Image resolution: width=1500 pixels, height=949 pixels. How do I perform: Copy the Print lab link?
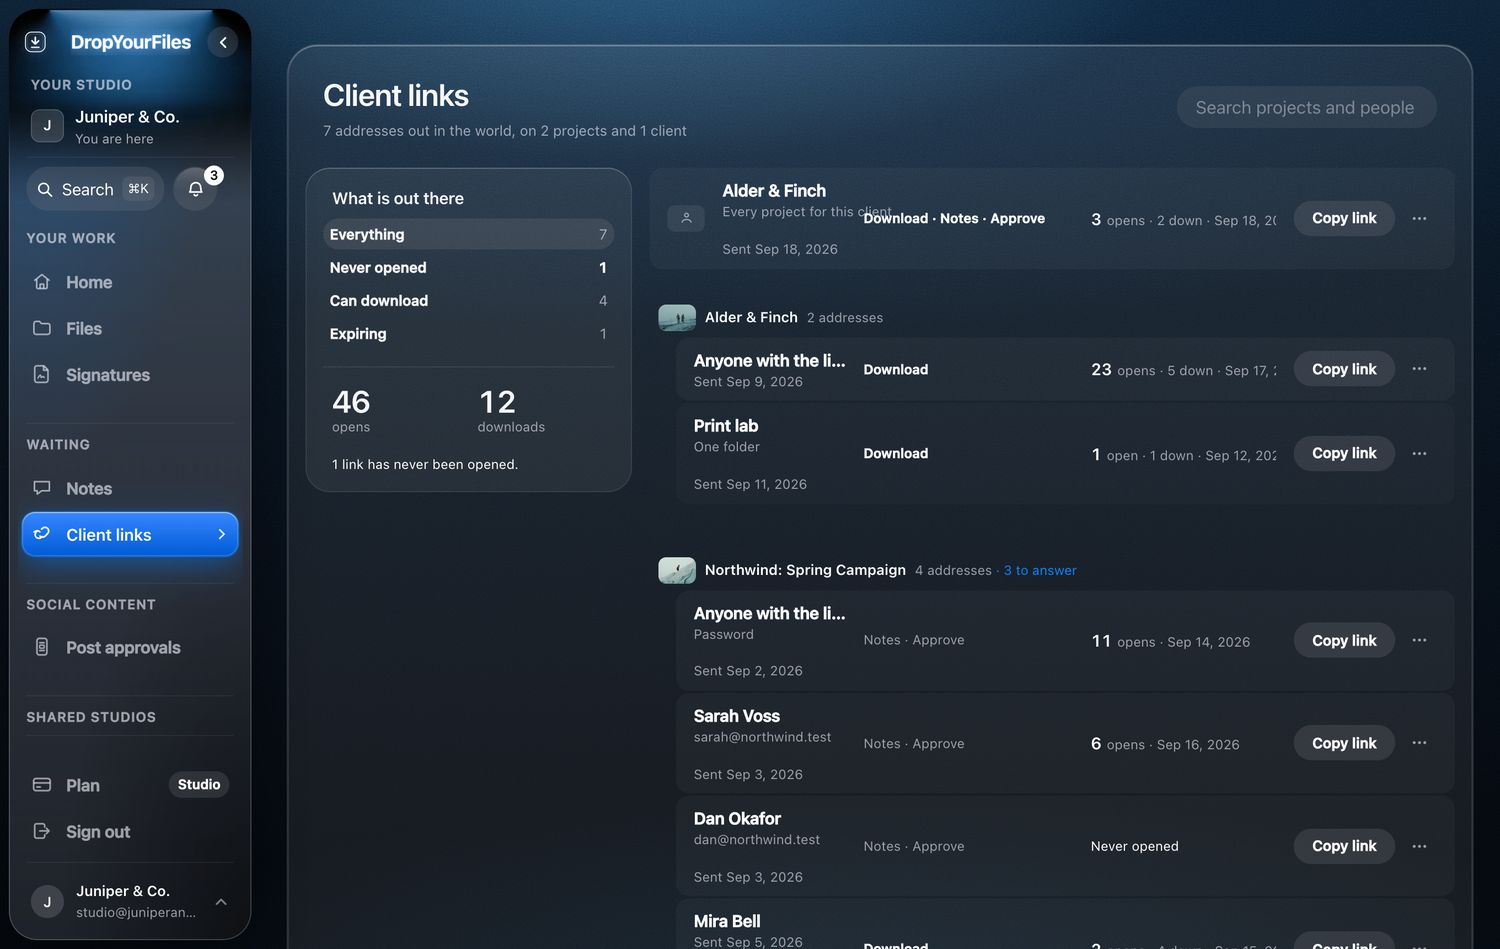pos(1344,453)
